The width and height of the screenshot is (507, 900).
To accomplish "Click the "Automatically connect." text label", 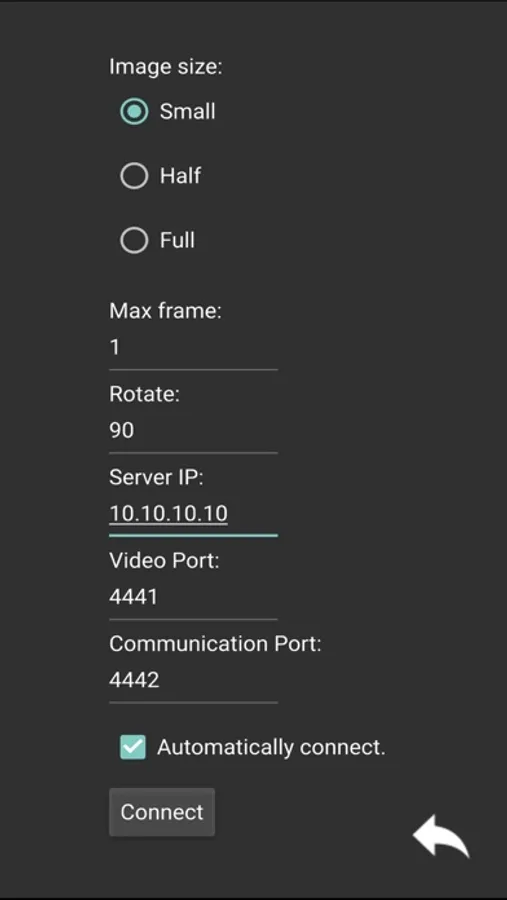I will coord(271,747).
